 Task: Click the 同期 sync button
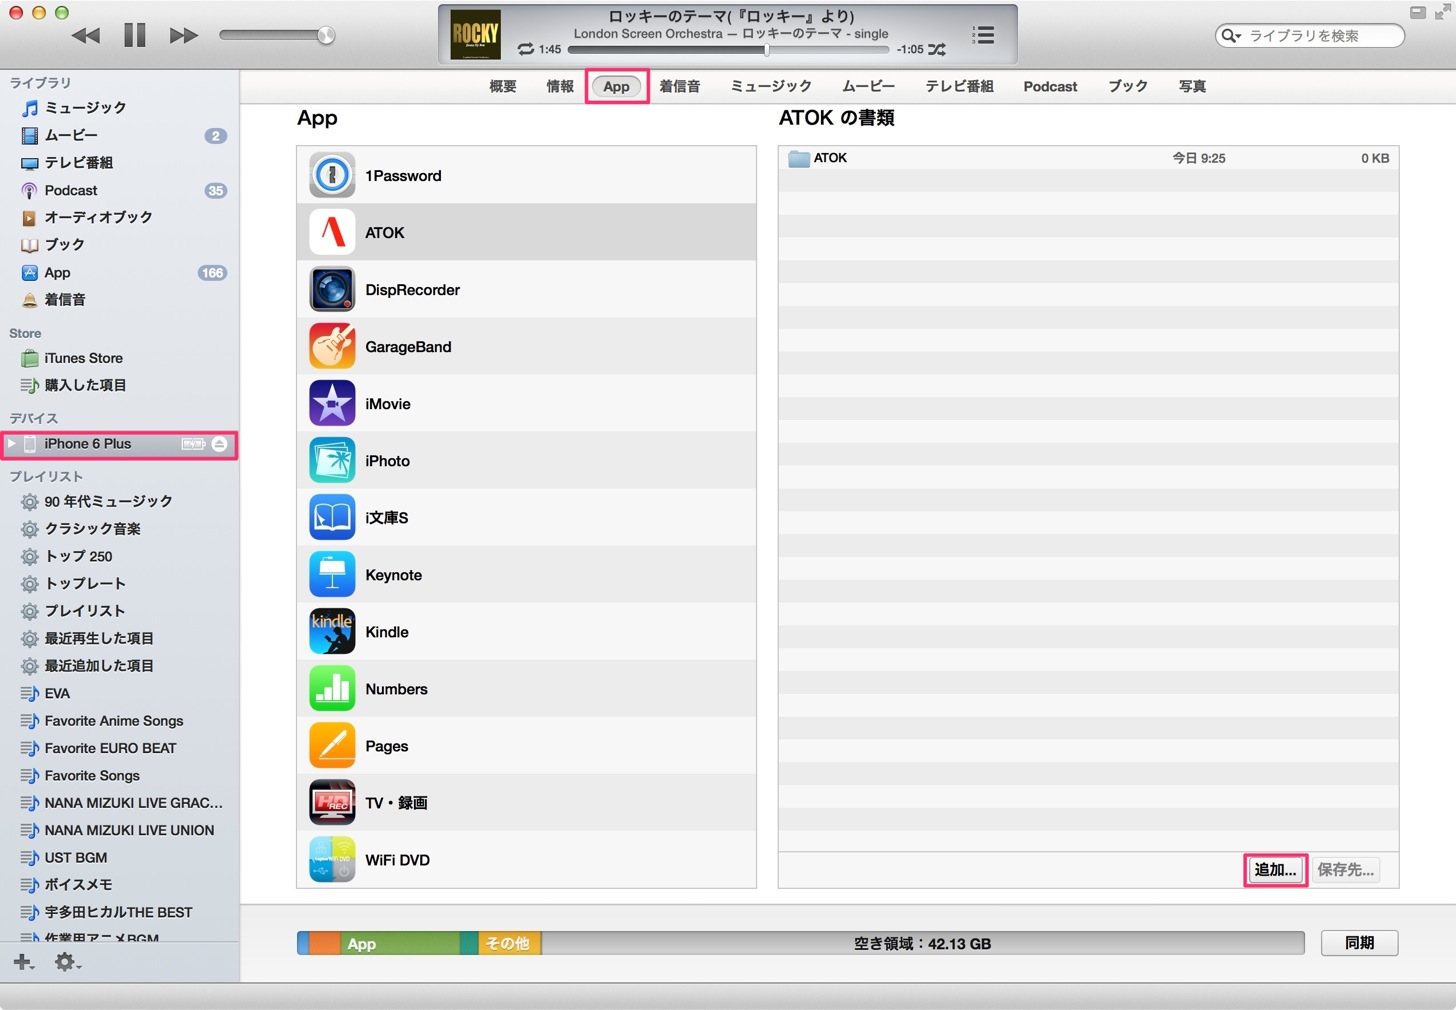coord(1359,943)
